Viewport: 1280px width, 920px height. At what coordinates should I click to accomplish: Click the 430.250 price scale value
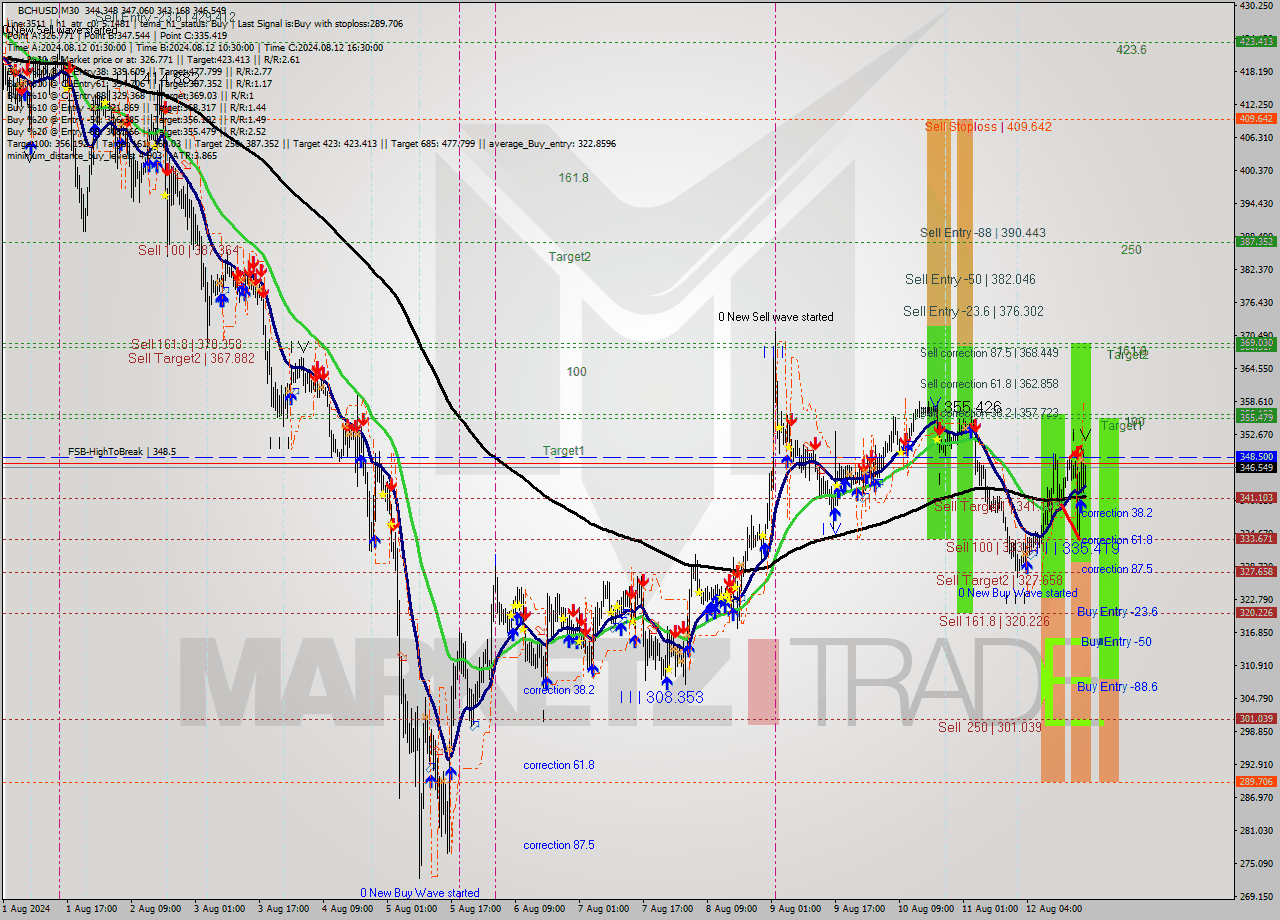click(x=1257, y=6)
